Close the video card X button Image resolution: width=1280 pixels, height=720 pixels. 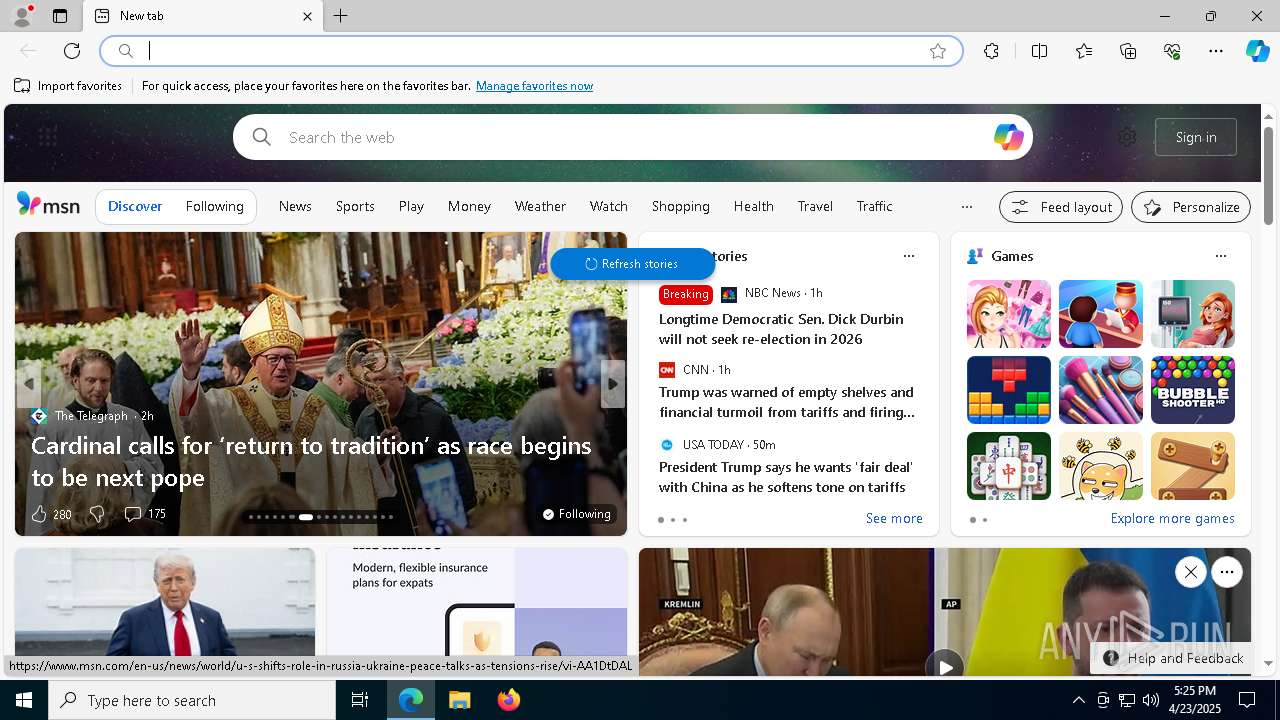(x=1190, y=572)
